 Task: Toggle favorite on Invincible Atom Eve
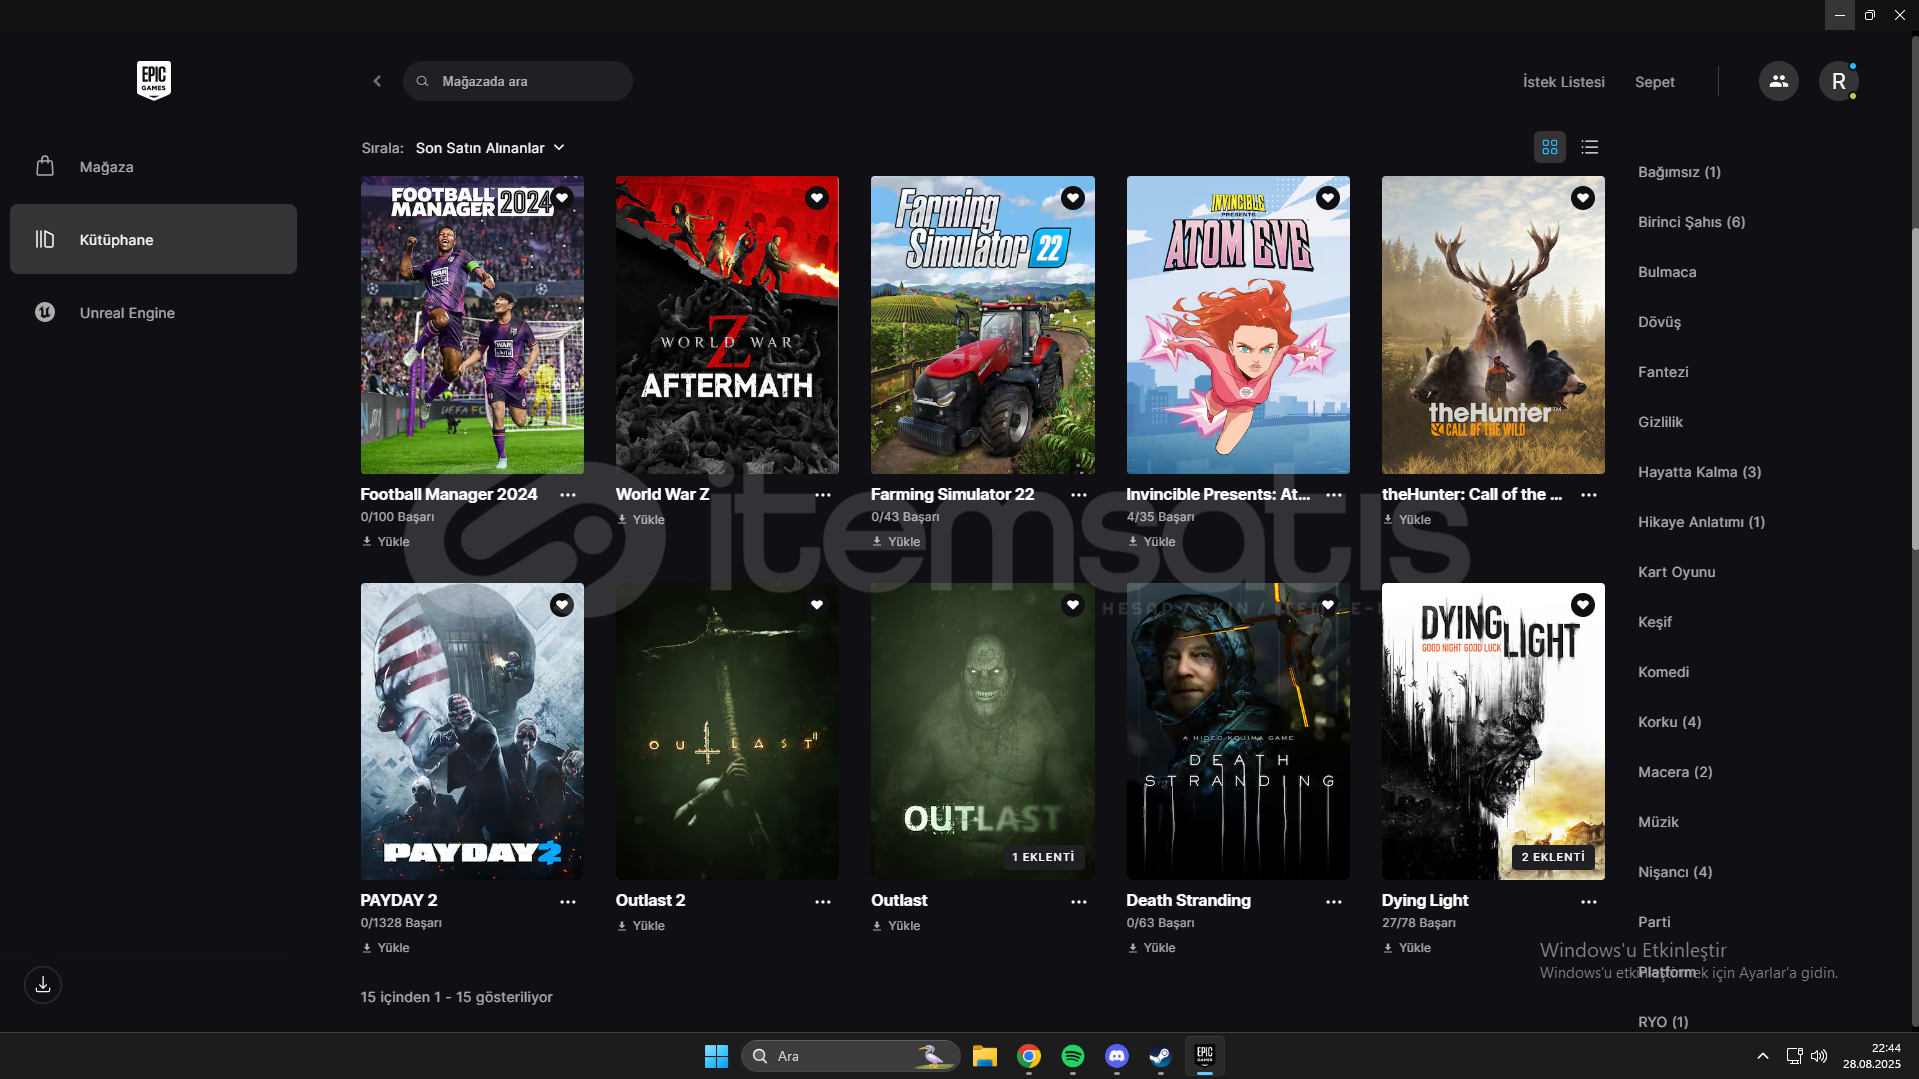click(1328, 198)
